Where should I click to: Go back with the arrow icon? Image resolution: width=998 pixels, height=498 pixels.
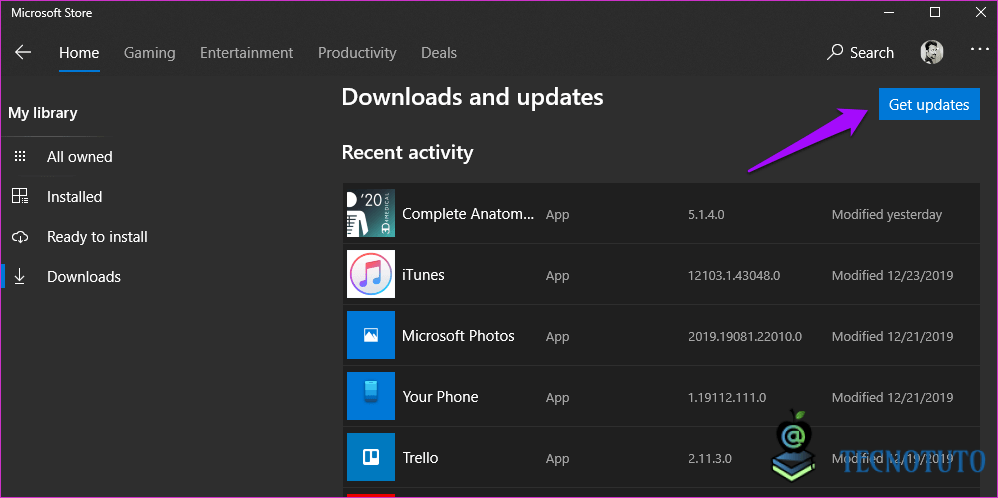coord(23,52)
